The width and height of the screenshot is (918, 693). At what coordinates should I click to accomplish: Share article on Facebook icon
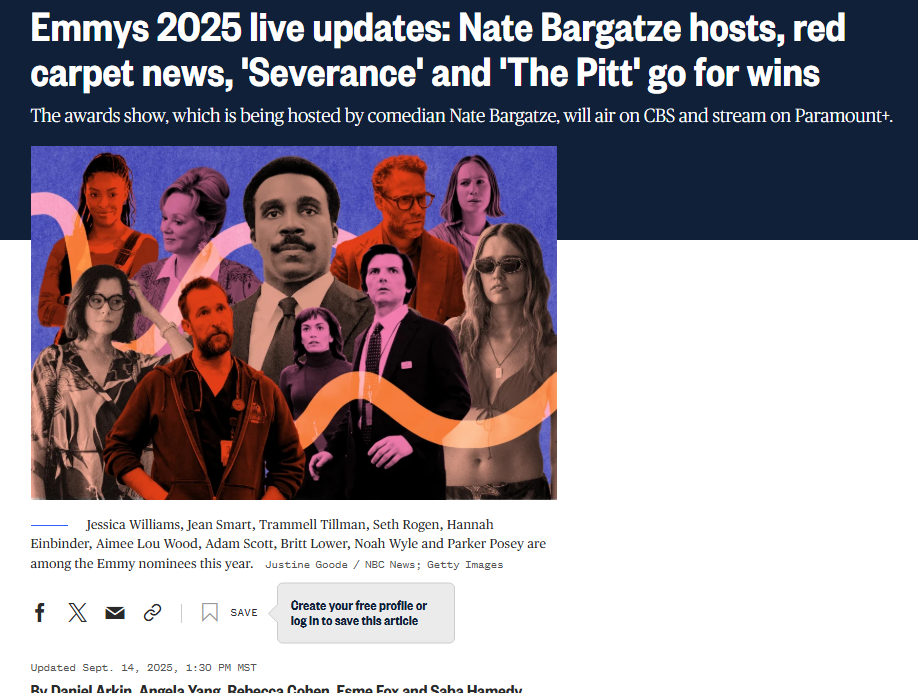click(x=40, y=613)
